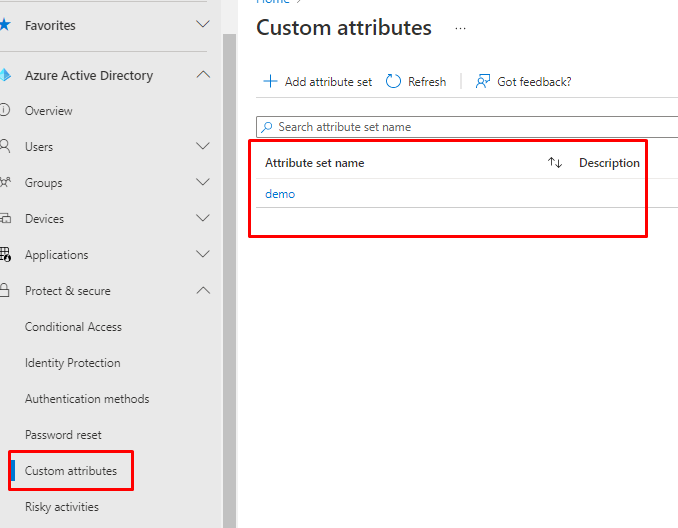
Task: Expand the Devices section chevron
Action: point(203,219)
